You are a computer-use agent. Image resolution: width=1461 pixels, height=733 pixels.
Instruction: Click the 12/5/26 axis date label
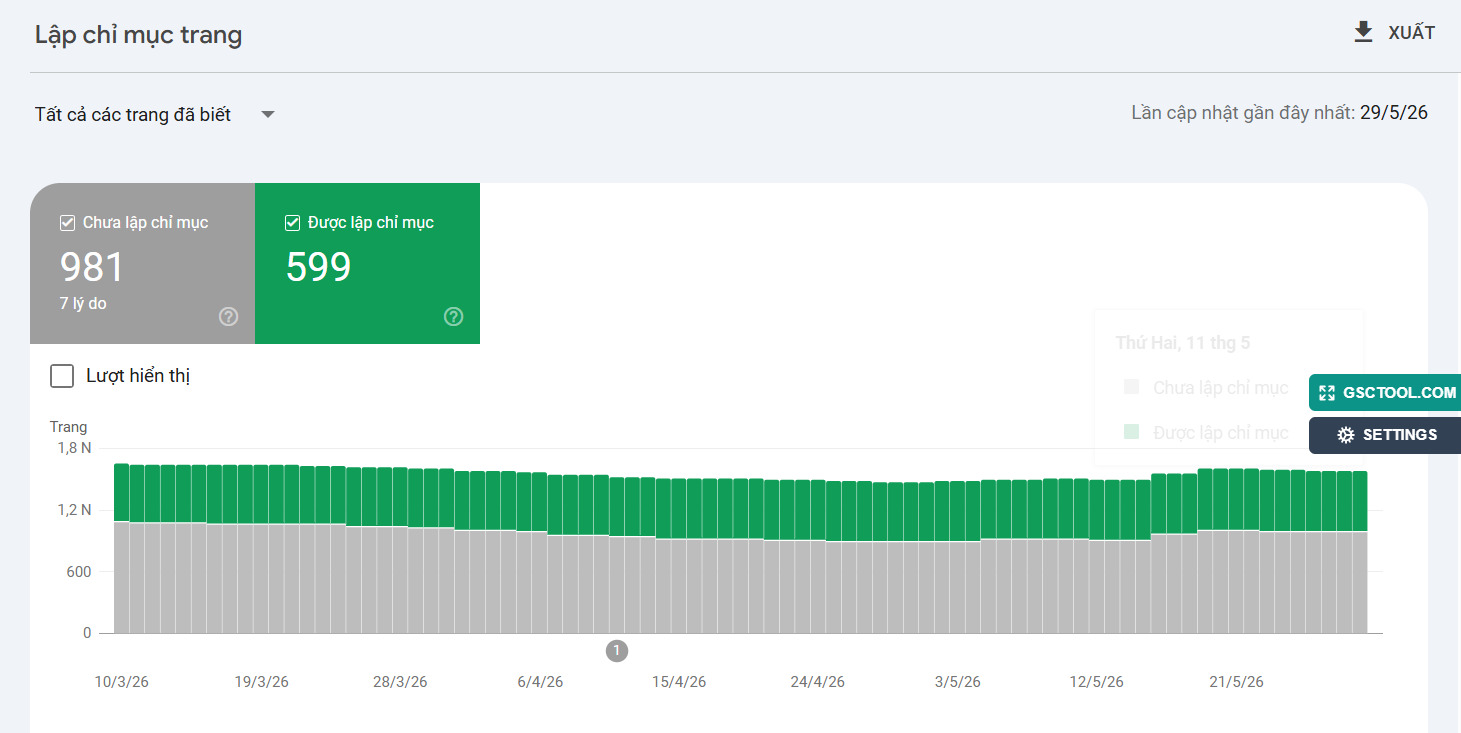click(x=1097, y=682)
